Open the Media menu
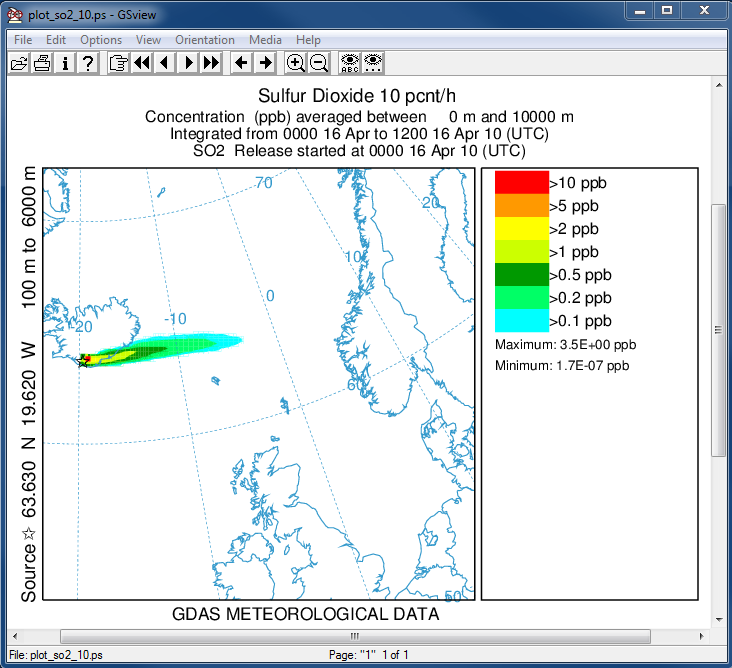Image resolution: width=732 pixels, height=668 pixels. click(x=265, y=40)
